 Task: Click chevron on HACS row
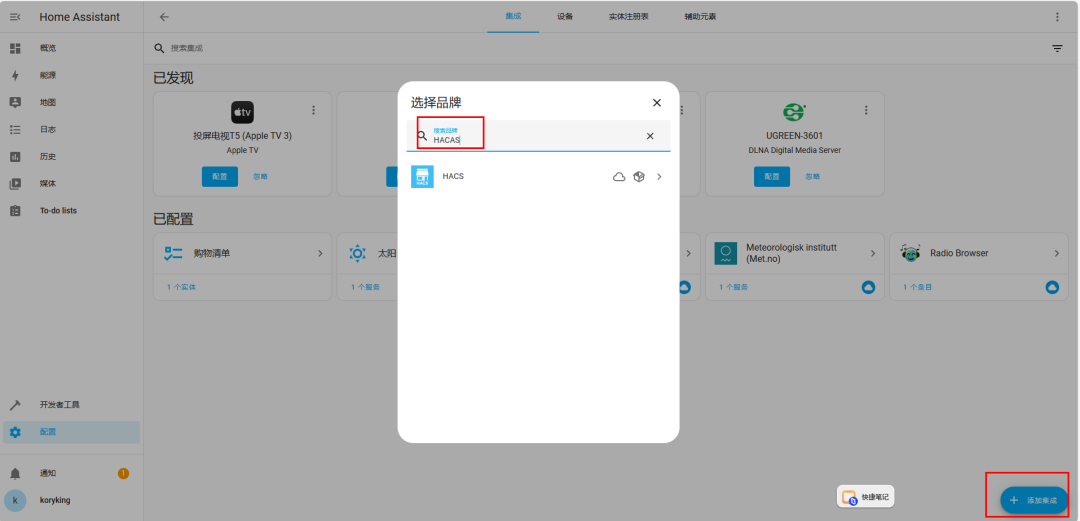[659, 176]
